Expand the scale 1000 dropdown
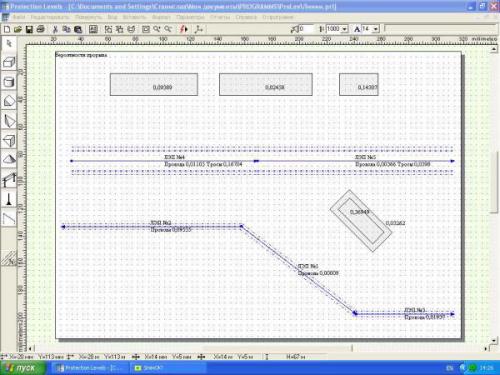The image size is (500, 375). tap(345, 29)
